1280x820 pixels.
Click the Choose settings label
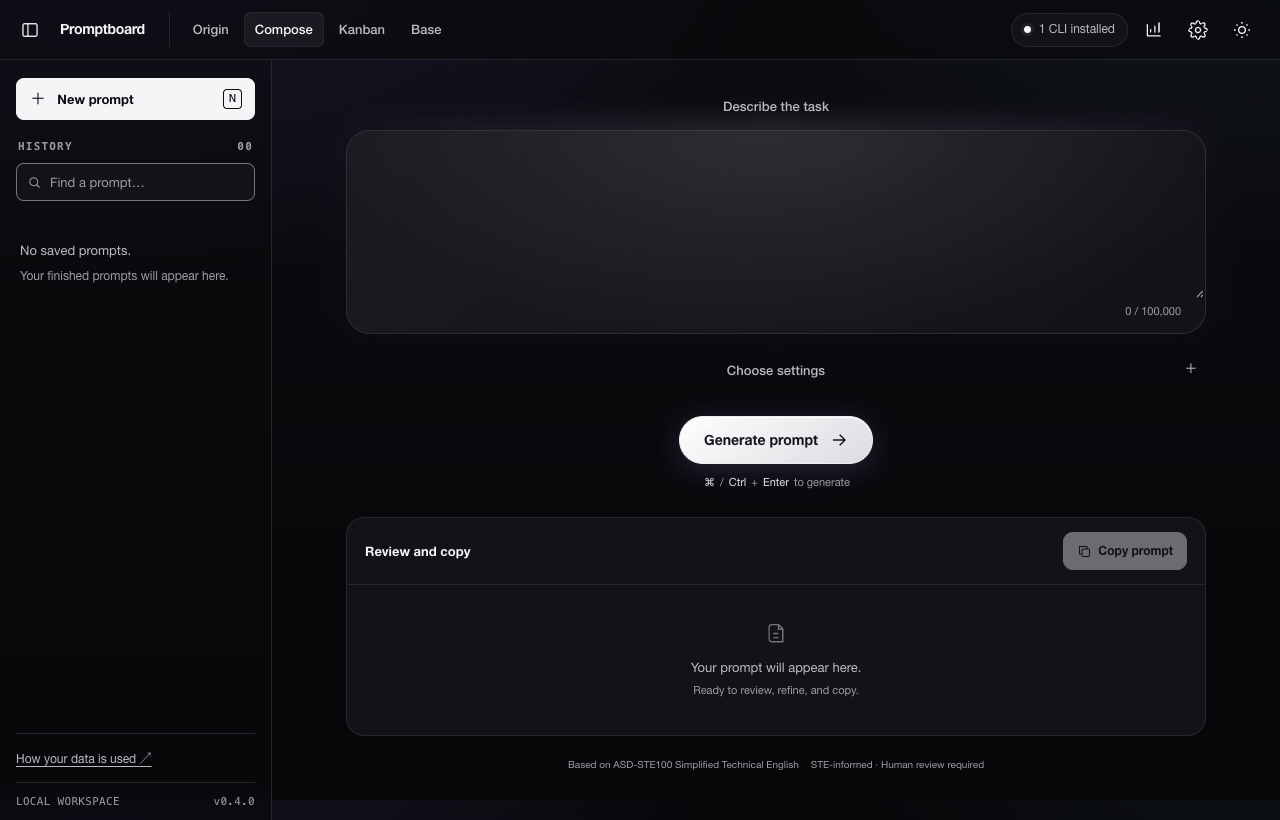point(776,370)
